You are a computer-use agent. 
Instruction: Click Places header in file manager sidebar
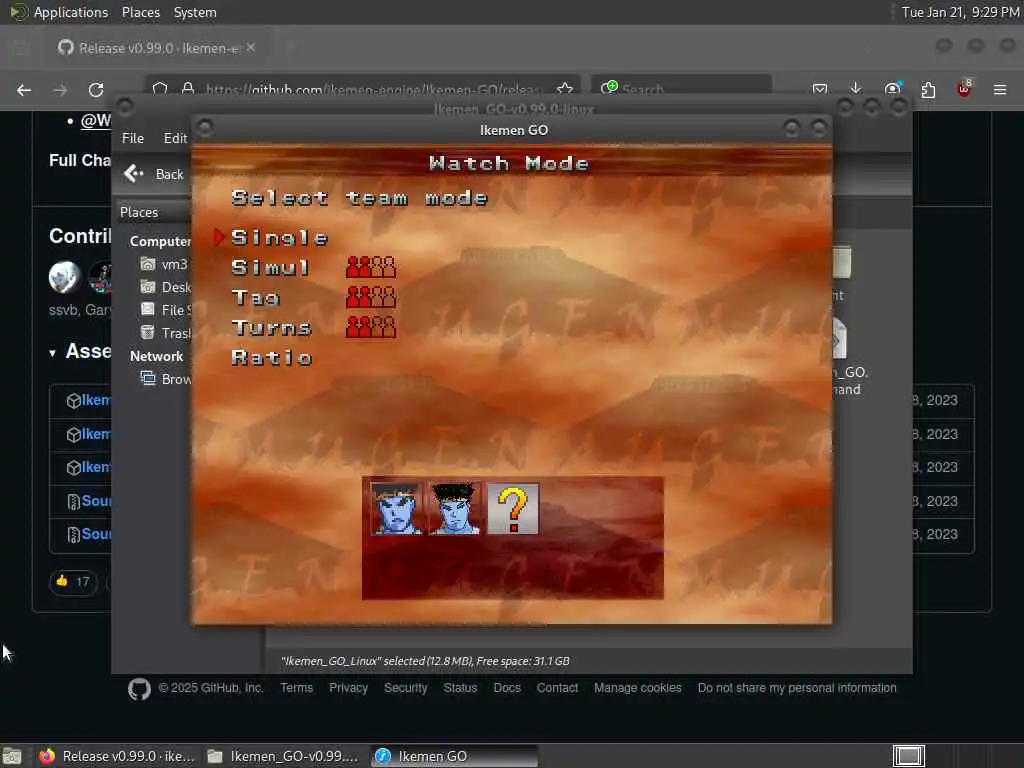[139, 212]
